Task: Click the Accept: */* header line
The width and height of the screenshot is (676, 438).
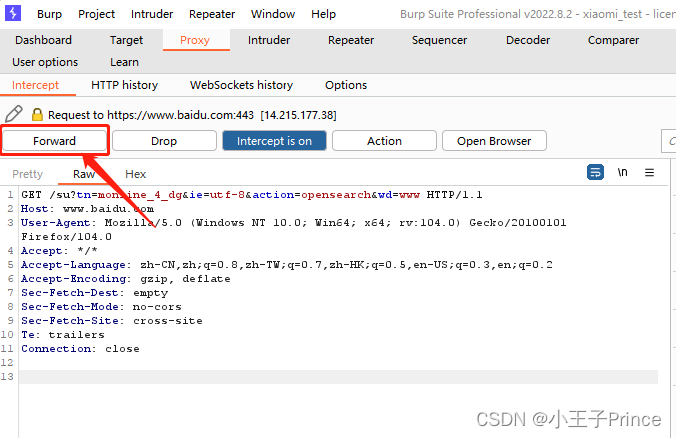Action: pyautogui.click(x=59, y=250)
